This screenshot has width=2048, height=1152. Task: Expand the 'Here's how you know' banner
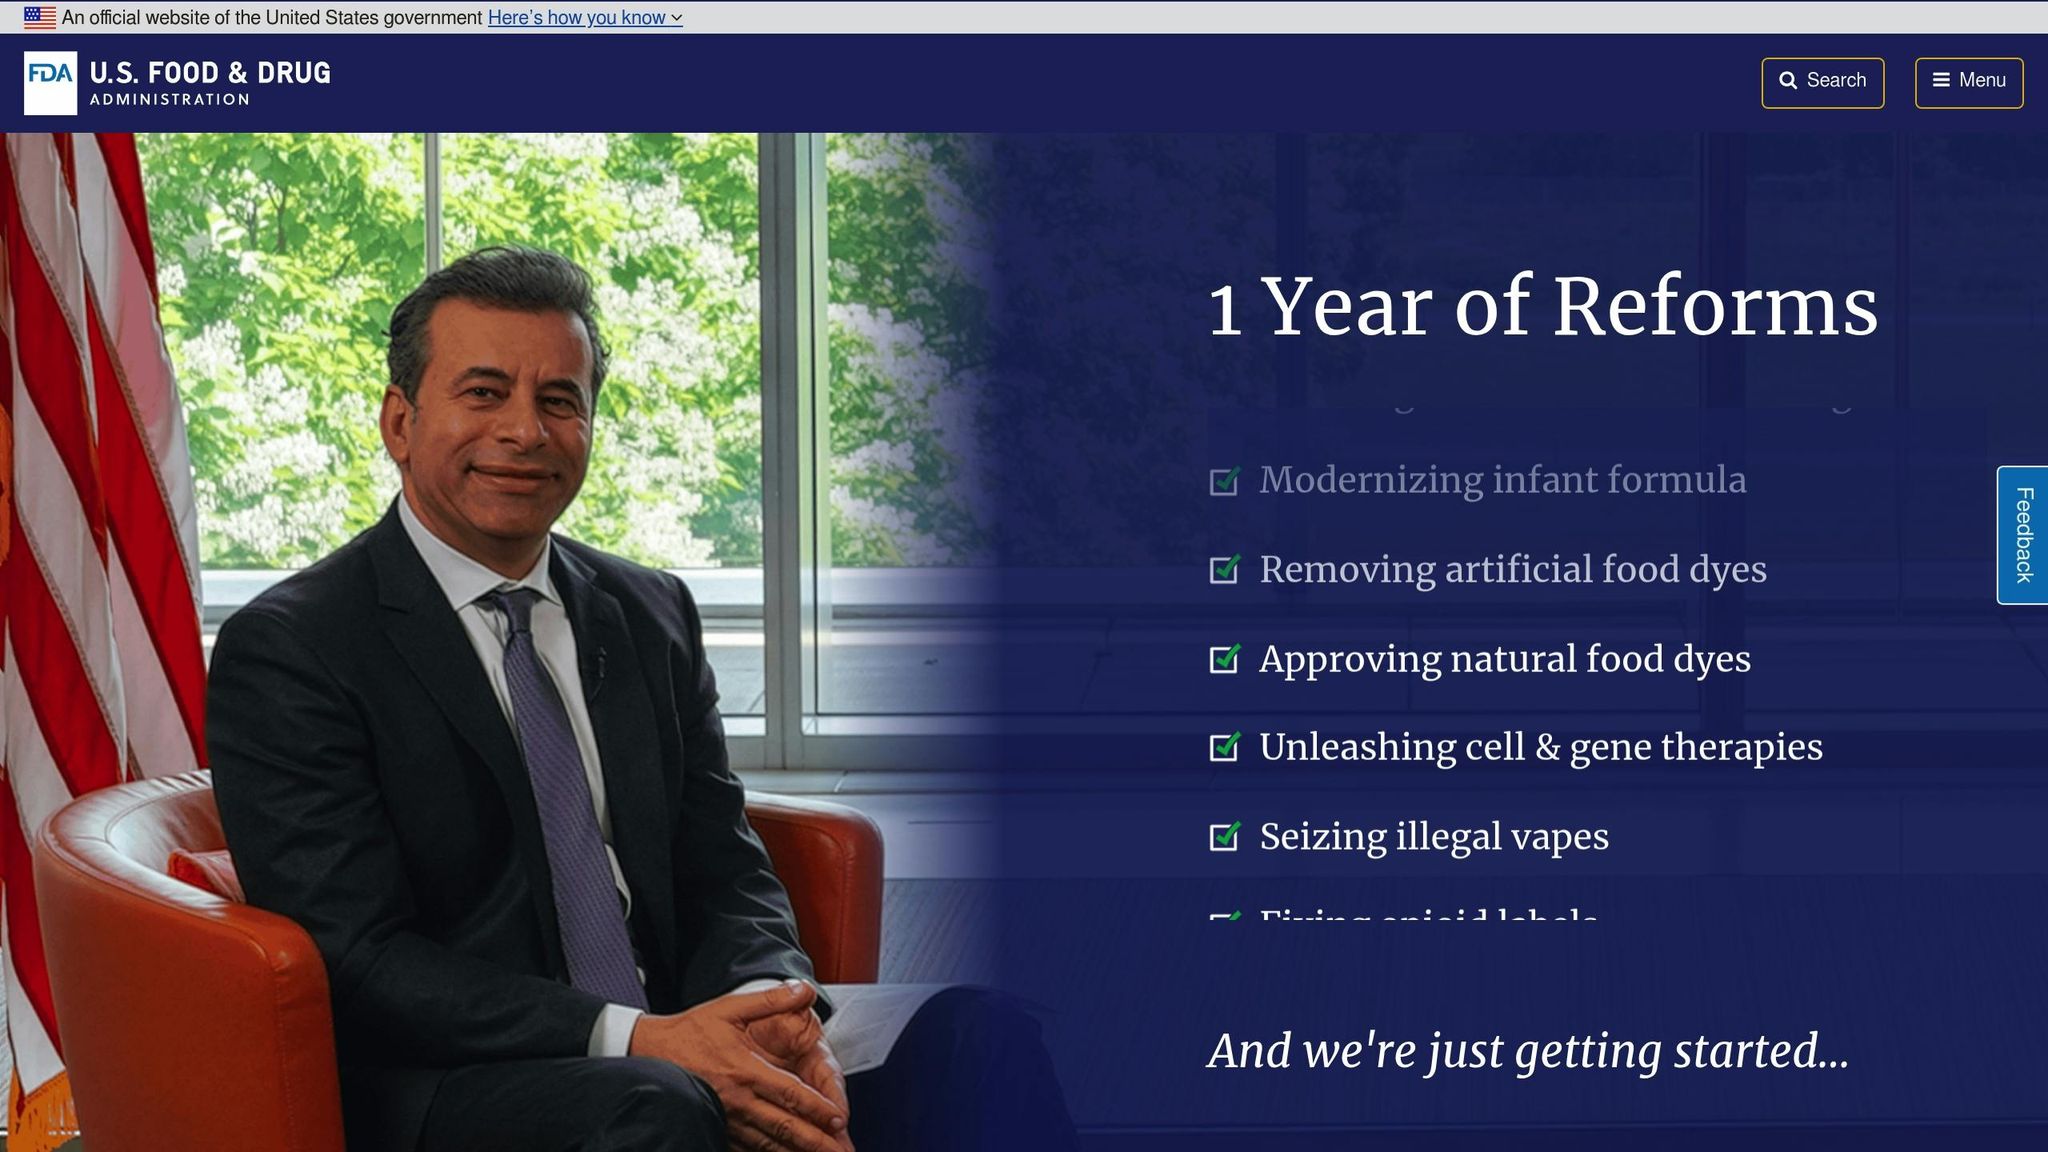pos(577,17)
